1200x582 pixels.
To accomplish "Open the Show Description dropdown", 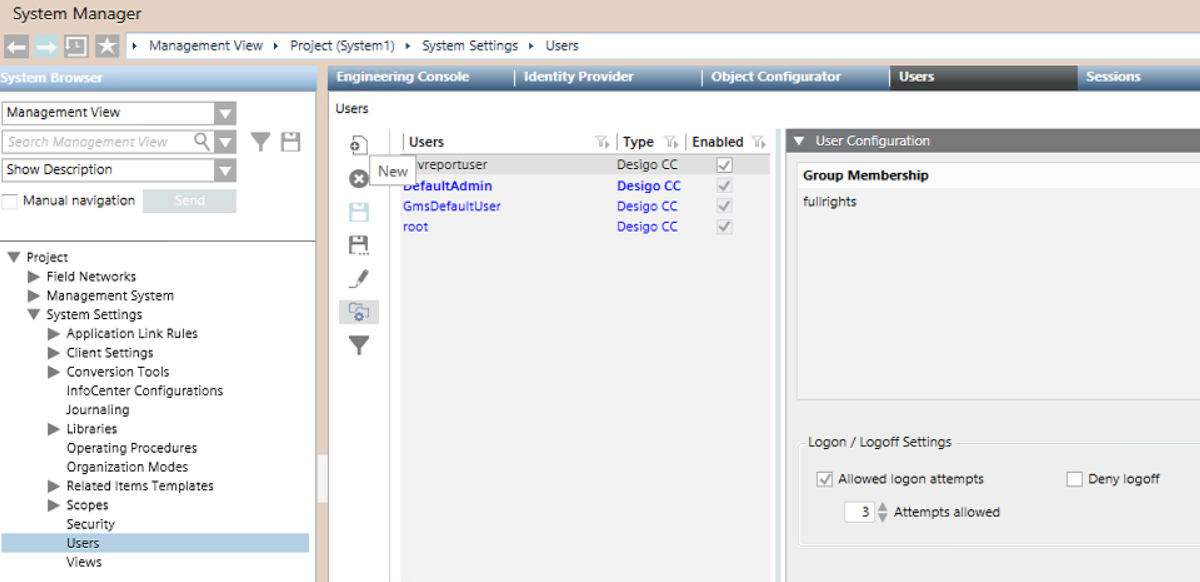I will click(x=226, y=170).
